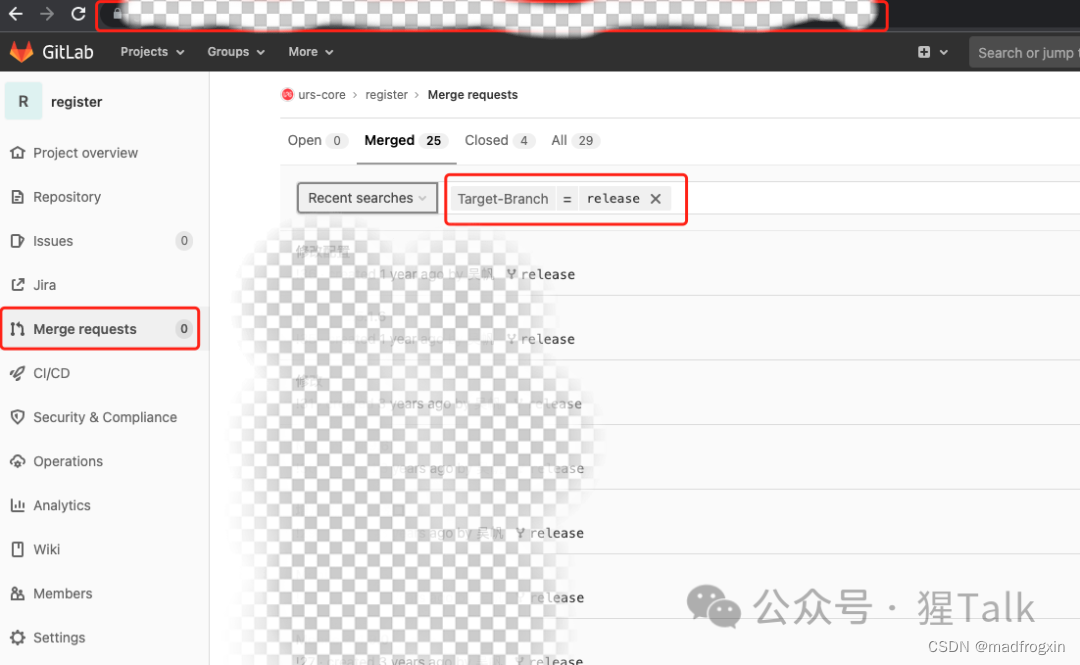This screenshot has height=665, width=1080.
Task: Click the plus new item icon
Action: (924, 52)
